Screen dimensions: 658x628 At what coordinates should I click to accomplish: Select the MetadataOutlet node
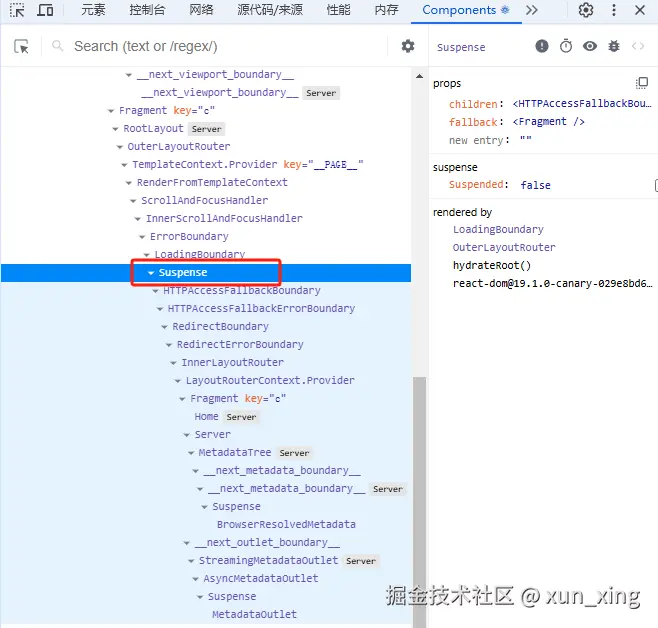click(254, 615)
